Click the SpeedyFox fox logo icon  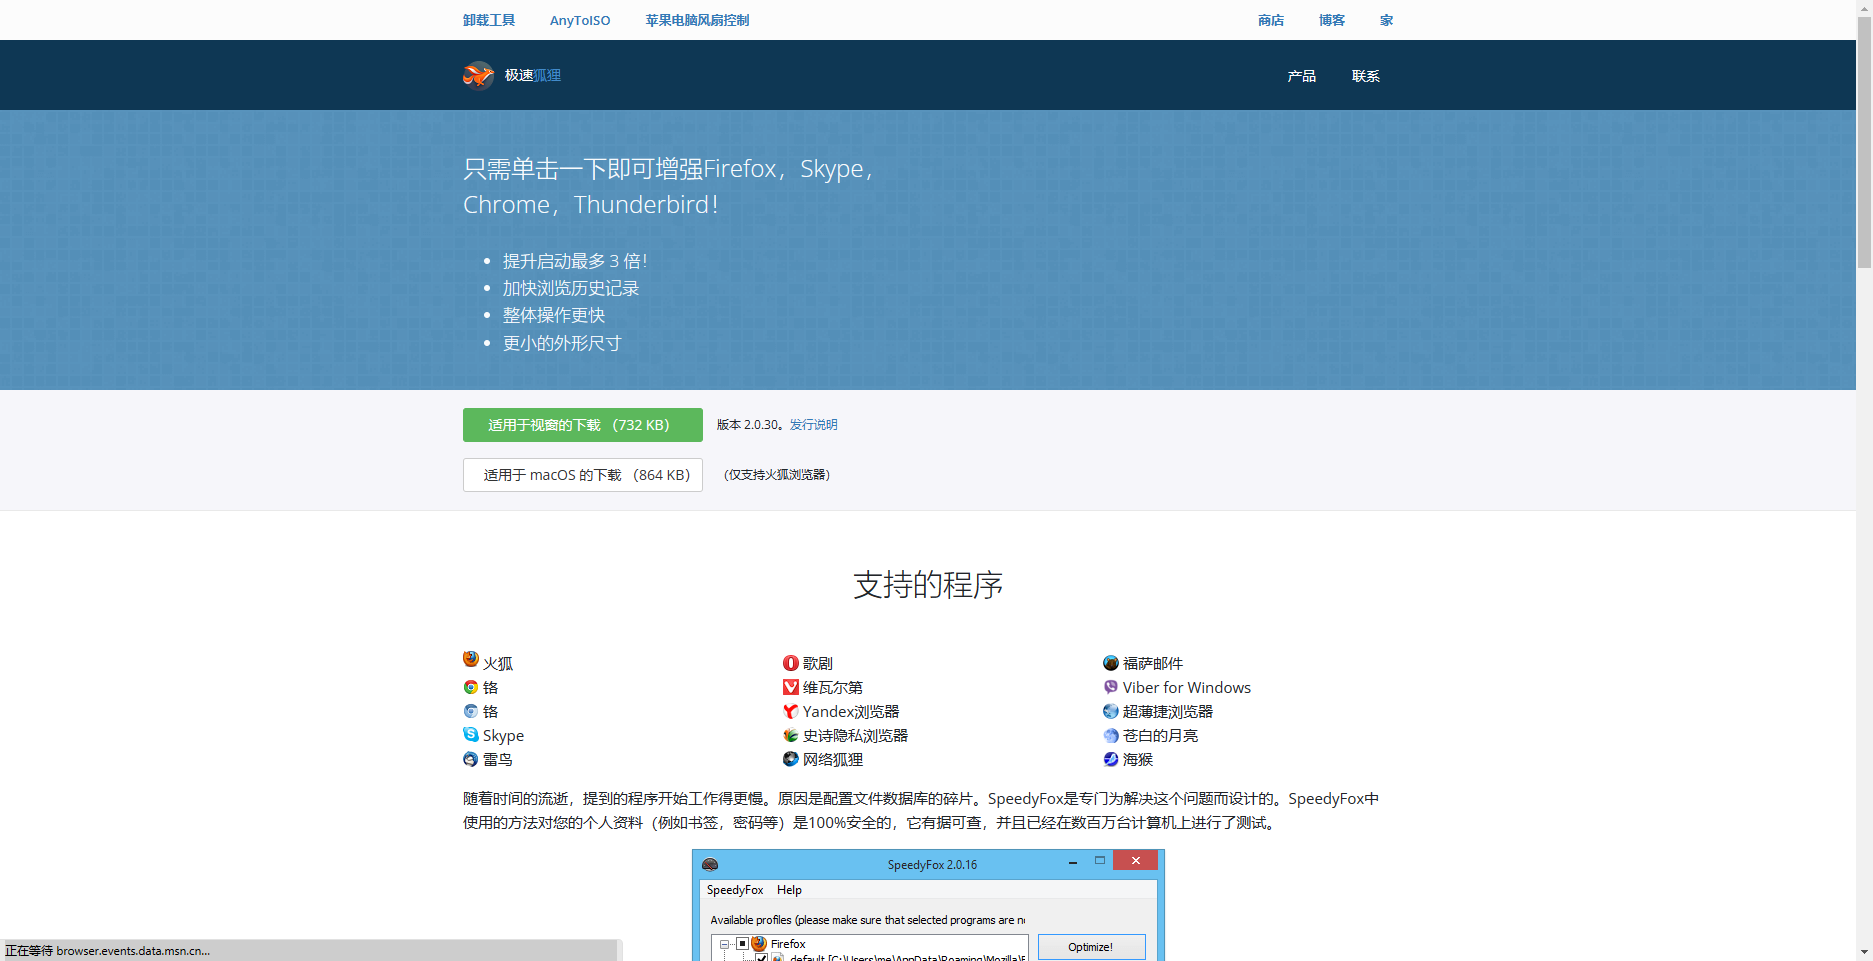click(478, 75)
